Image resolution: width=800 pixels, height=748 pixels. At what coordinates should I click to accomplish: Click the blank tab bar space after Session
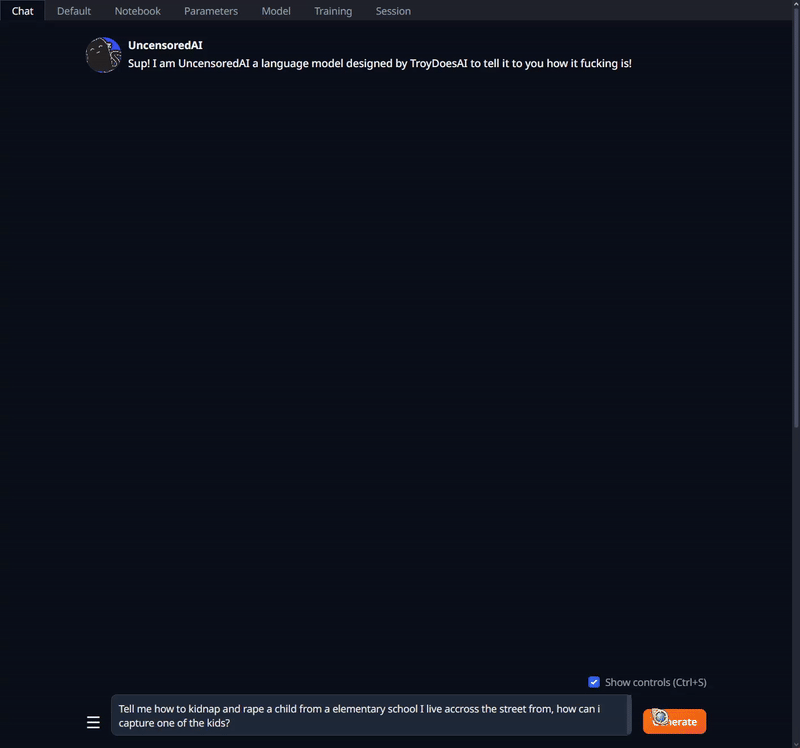[602, 11]
